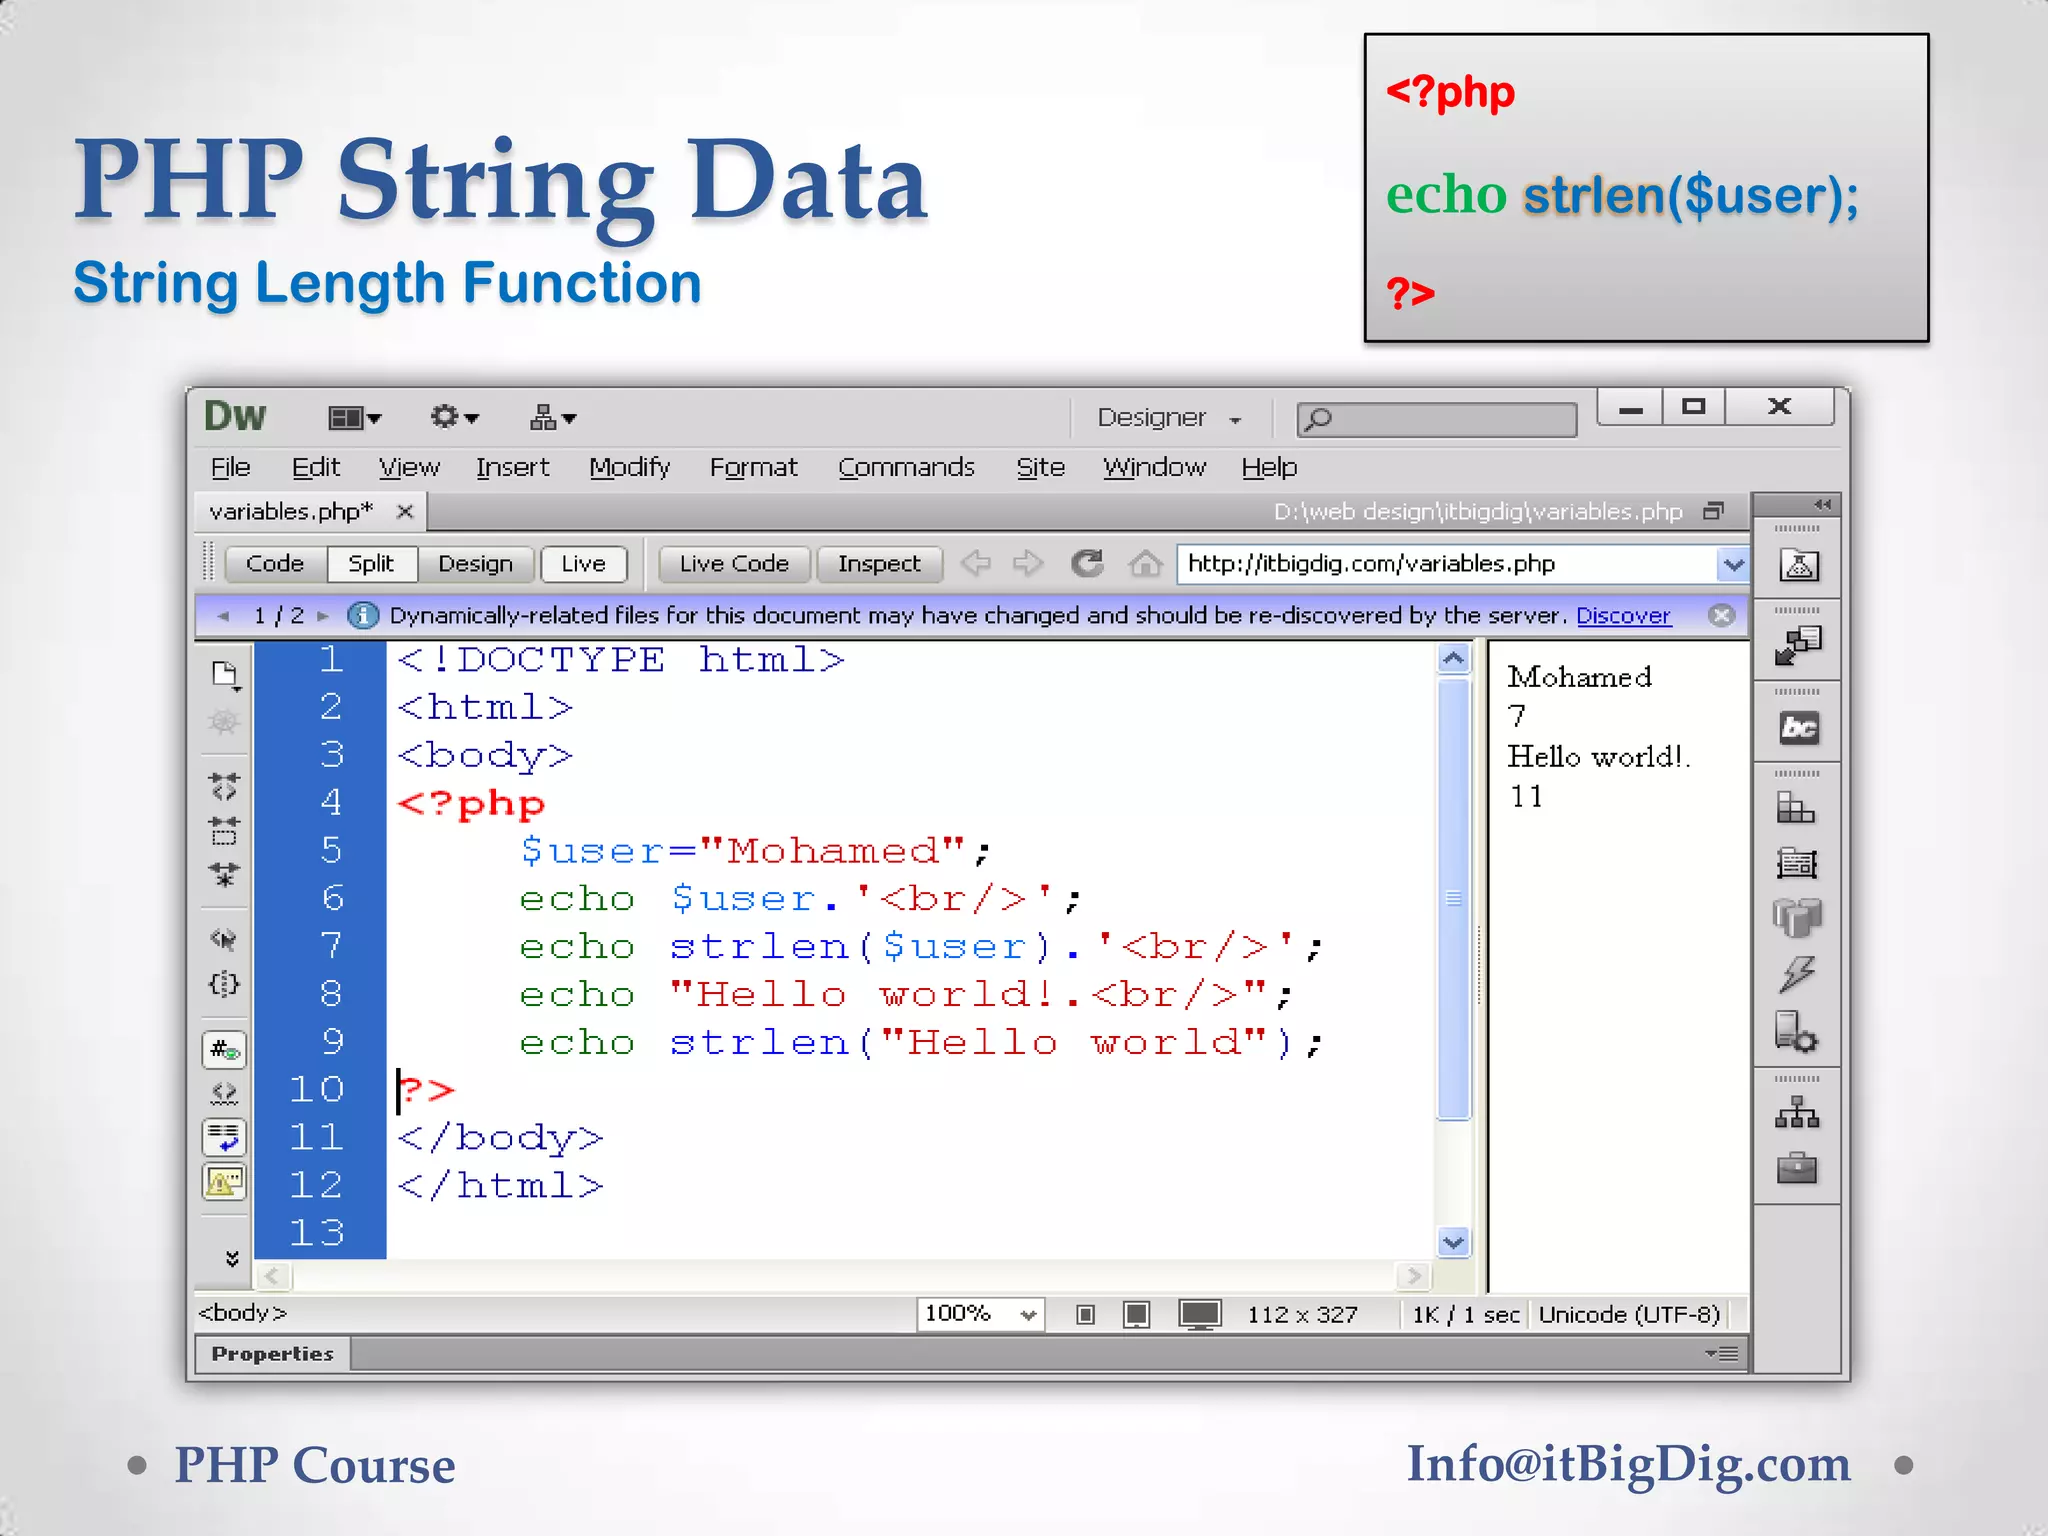Toggle syntax error alerts in info bar
The image size is (2048, 1536).
click(x=224, y=1183)
